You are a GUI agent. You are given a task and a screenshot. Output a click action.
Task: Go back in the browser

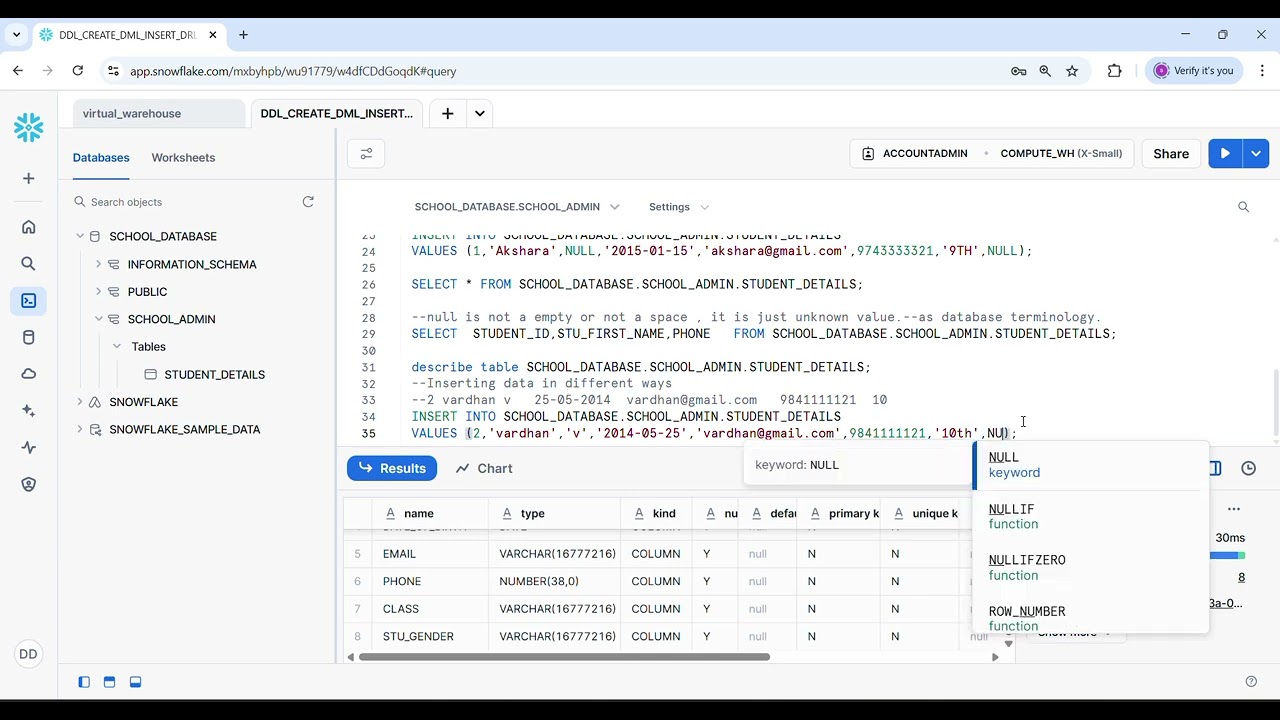pos(18,71)
